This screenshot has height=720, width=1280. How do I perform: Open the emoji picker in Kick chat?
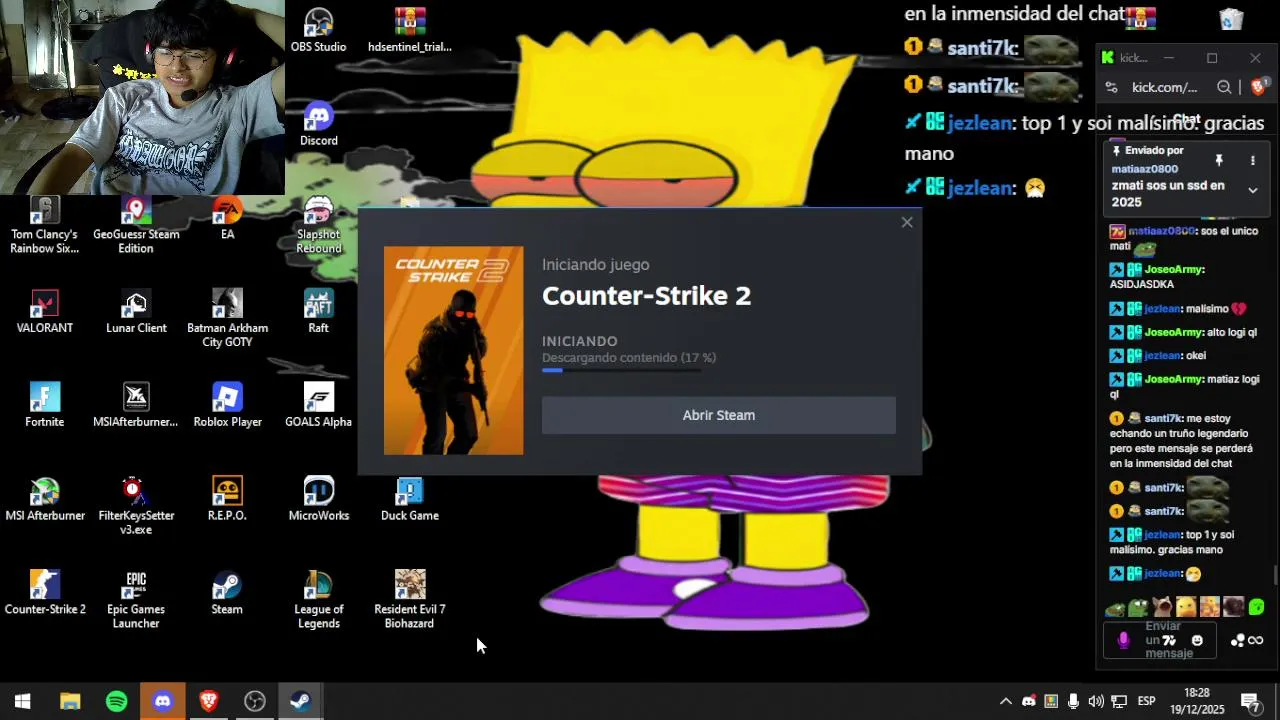tap(1197, 640)
